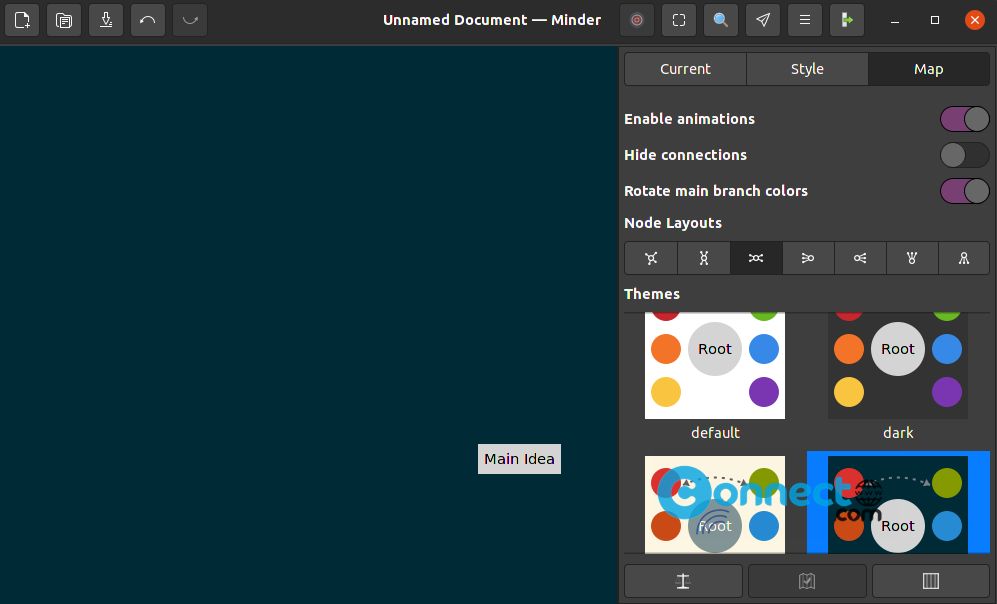Screen dimensions: 997x604
Task: Click the new document icon
Action: (x=22, y=20)
